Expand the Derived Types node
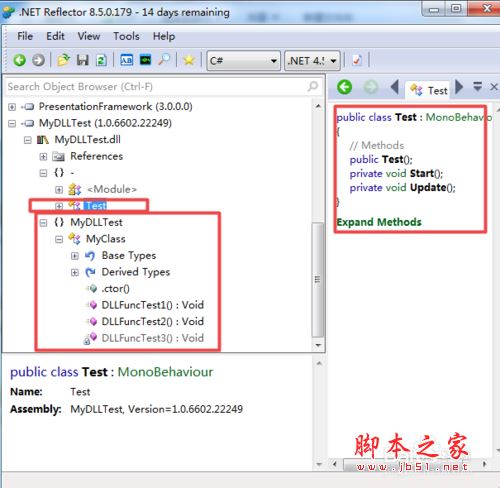The height and width of the screenshot is (488, 500). pyautogui.click(x=75, y=272)
